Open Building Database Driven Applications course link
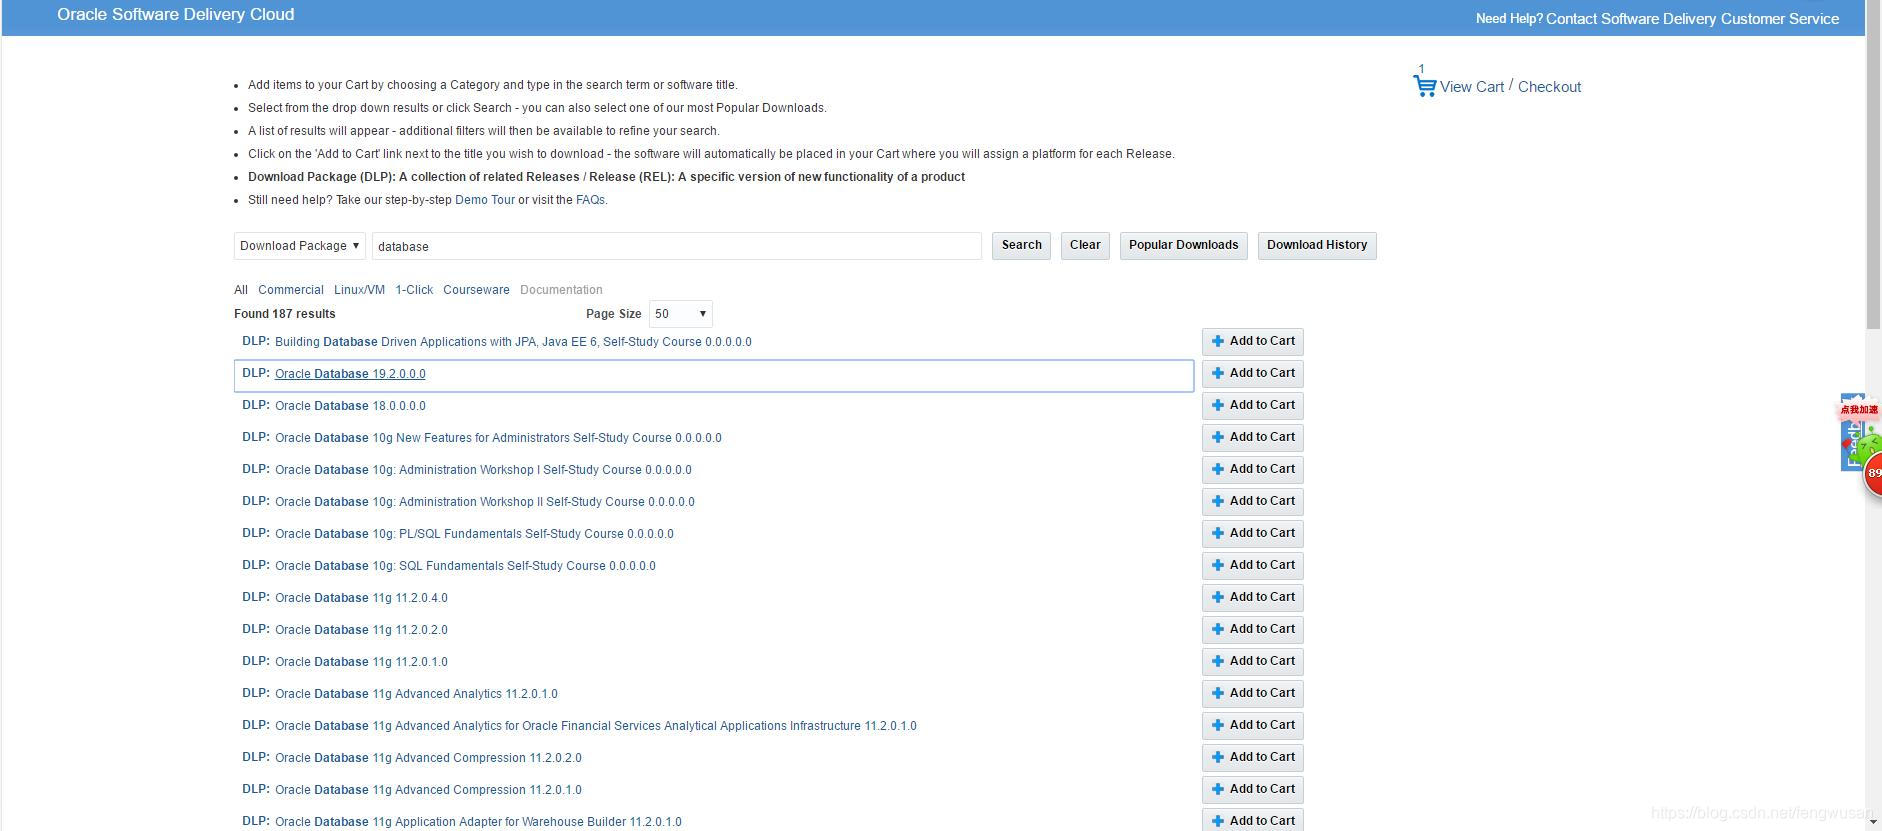 click(x=513, y=342)
